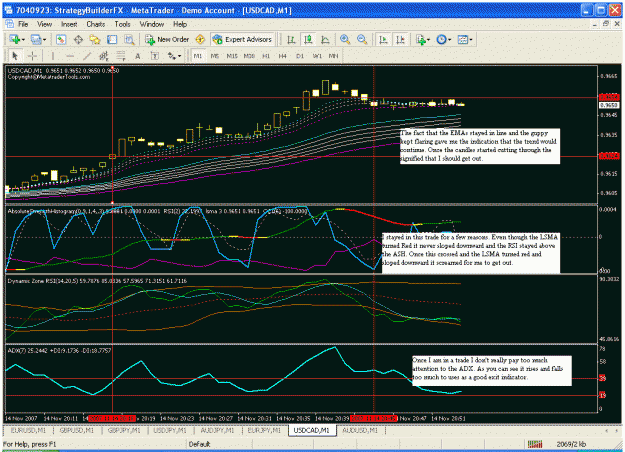Toggle the Expert Advisors button

242,39
